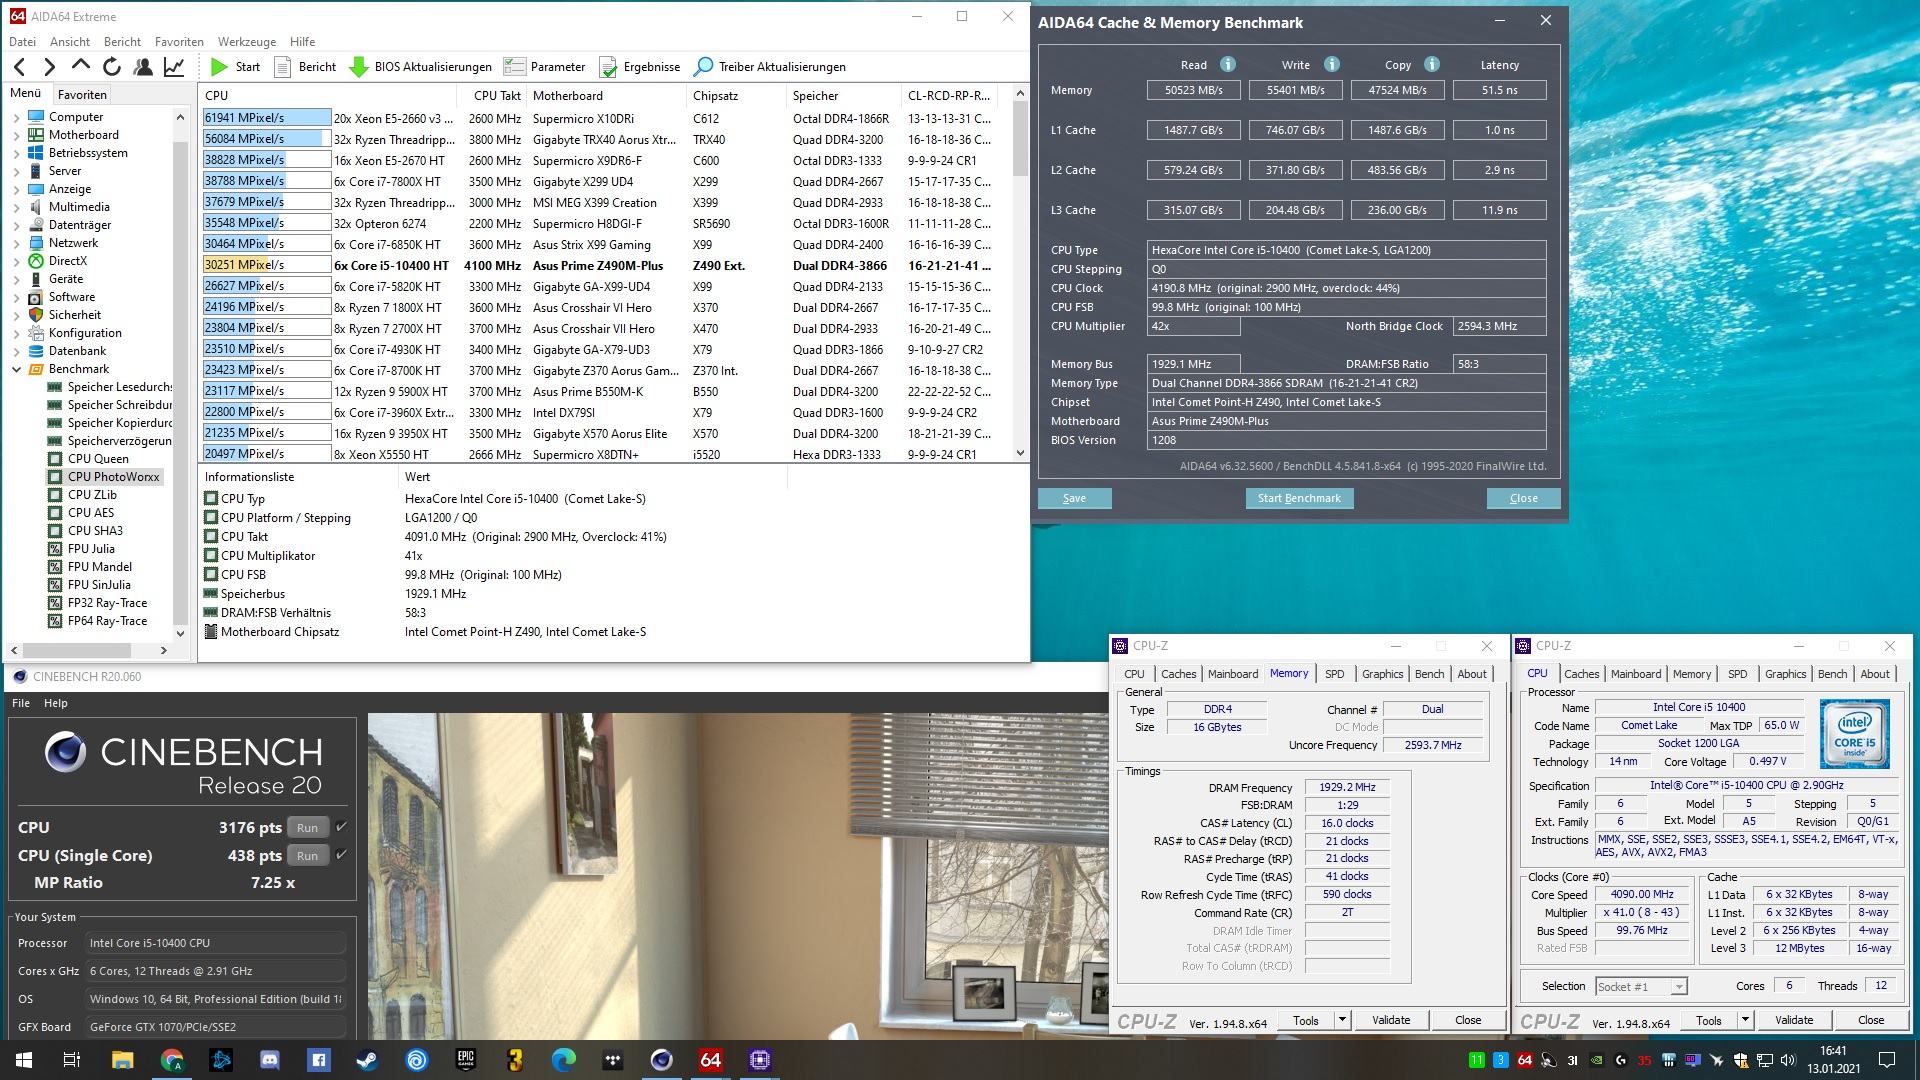This screenshot has height=1080, width=1920.
Task: Click Validate in the CPU-Z Memory window
Action: (1390, 1020)
